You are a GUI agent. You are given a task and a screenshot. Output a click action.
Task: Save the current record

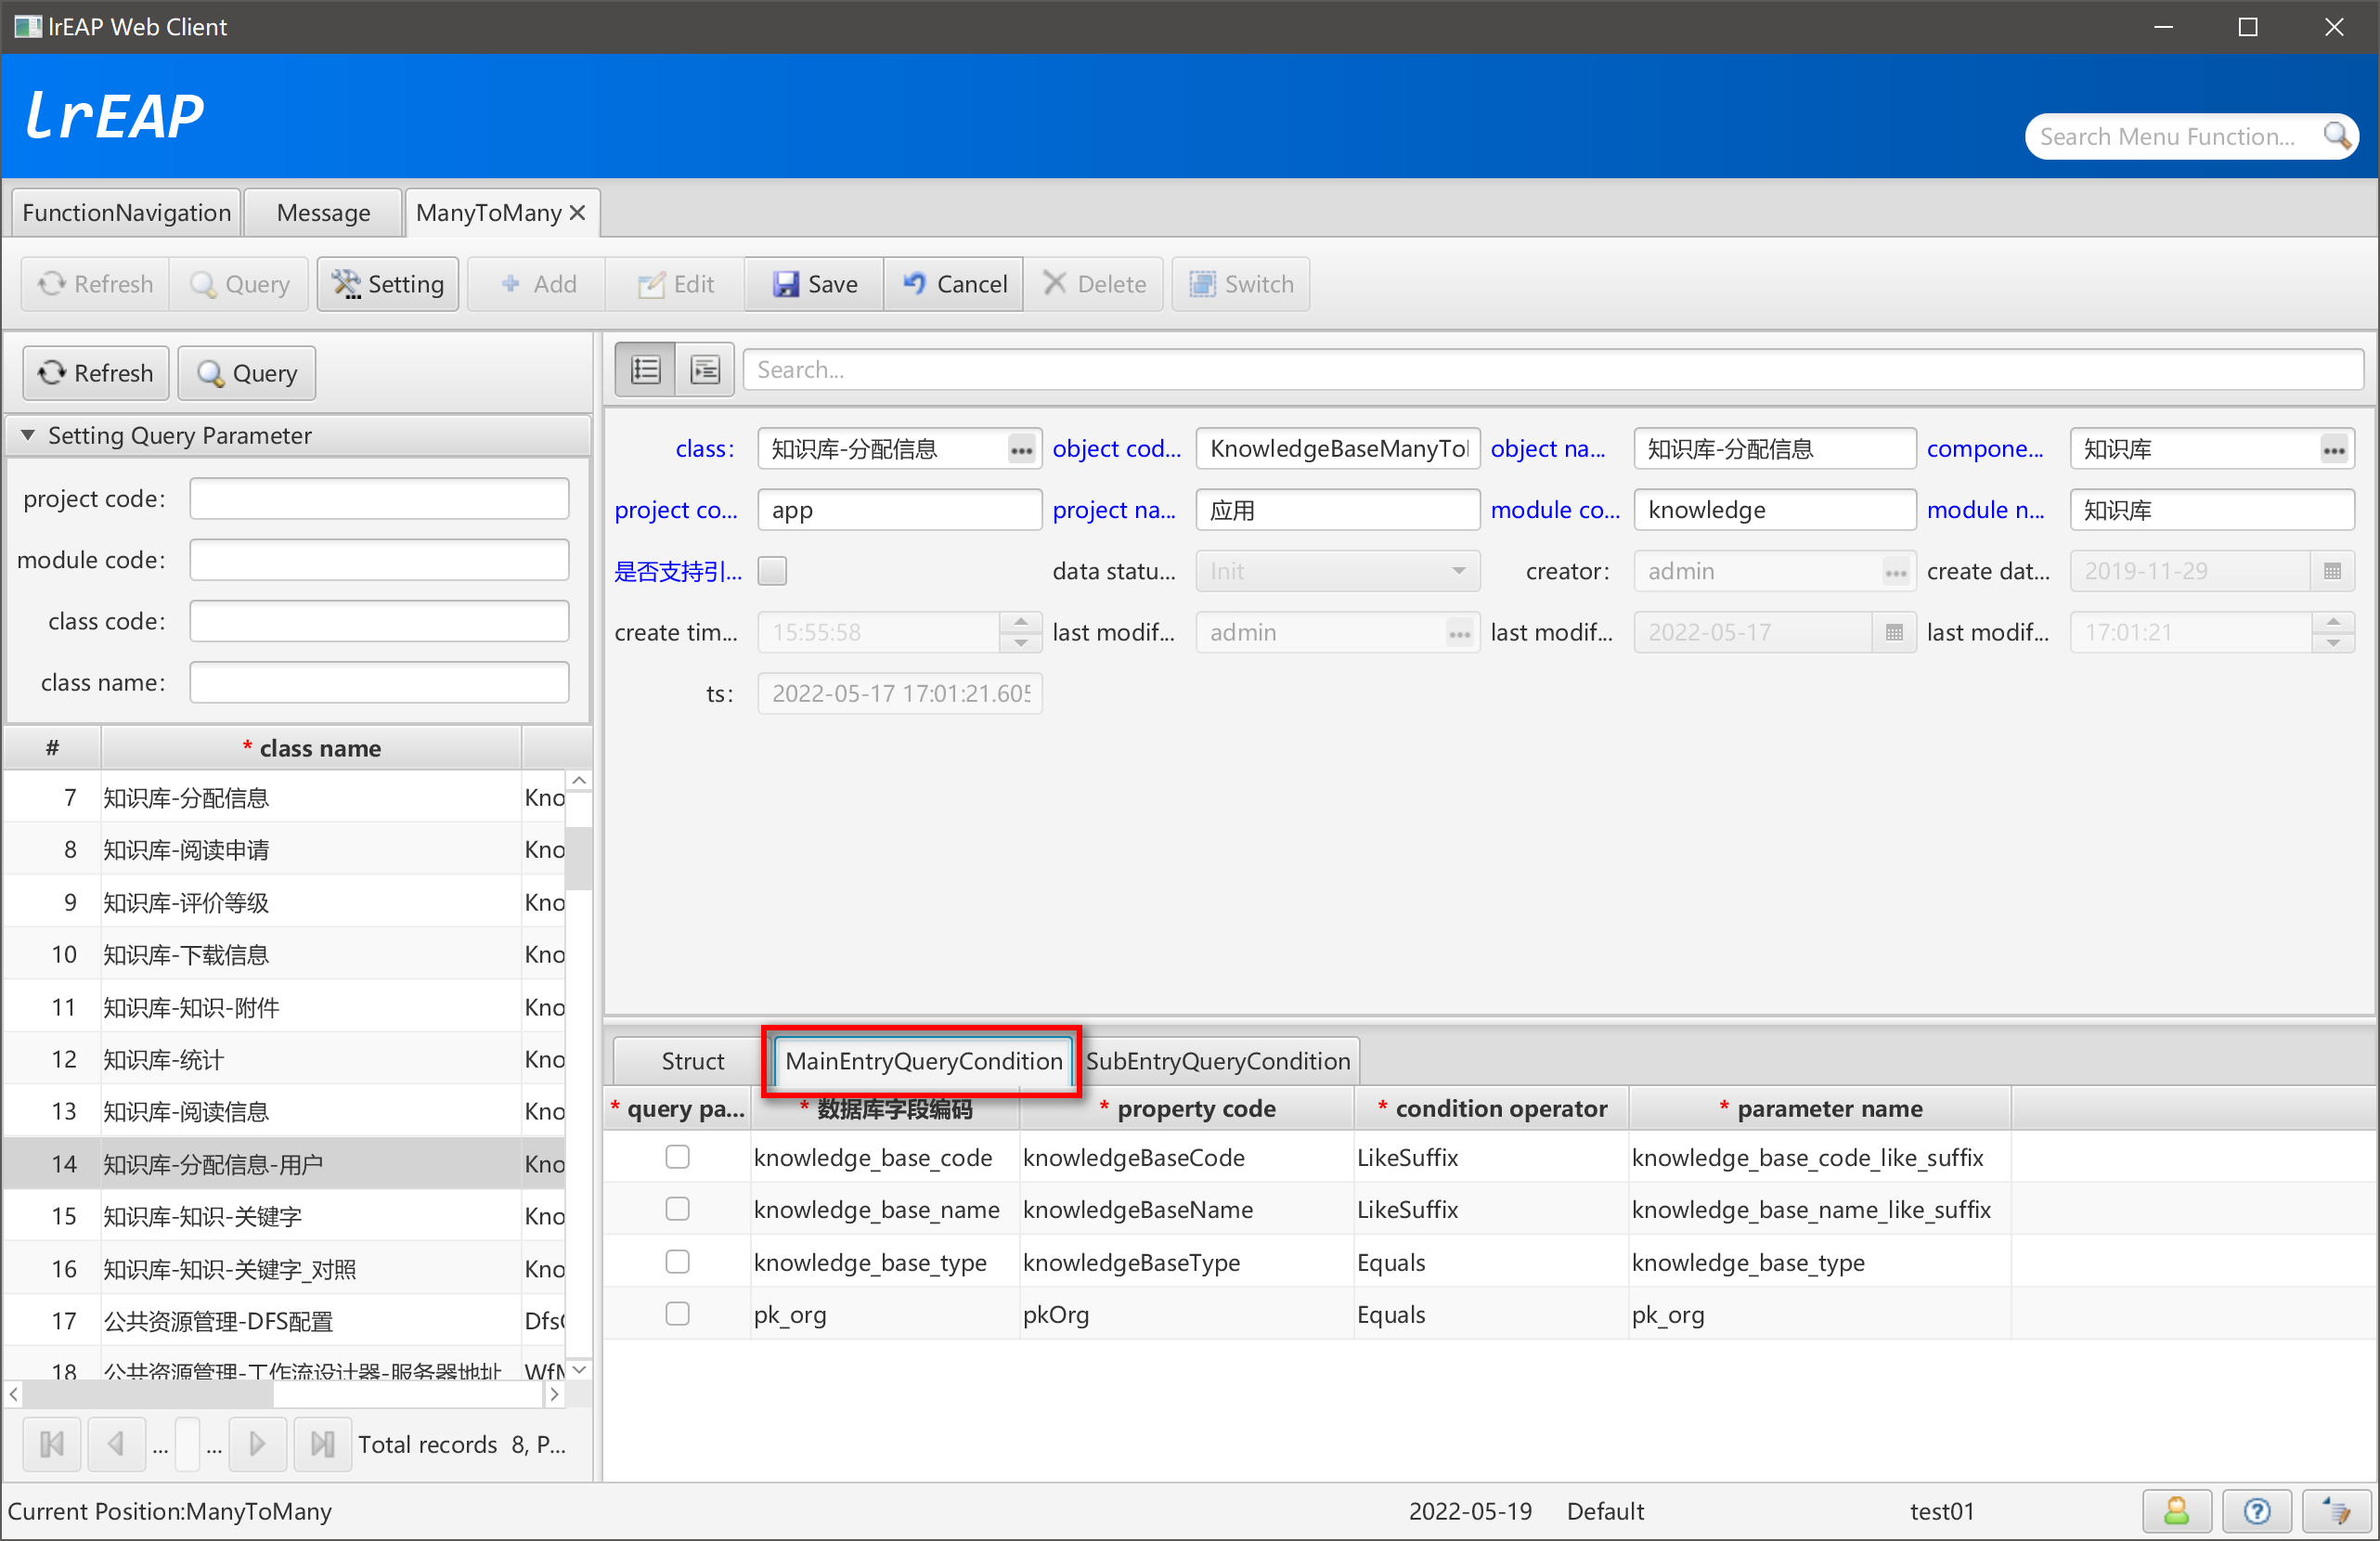tap(814, 284)
